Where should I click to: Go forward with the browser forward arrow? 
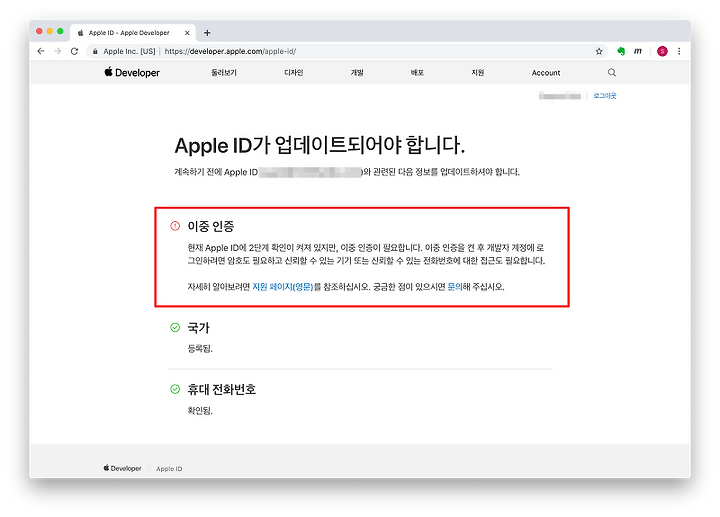point(57,51)
